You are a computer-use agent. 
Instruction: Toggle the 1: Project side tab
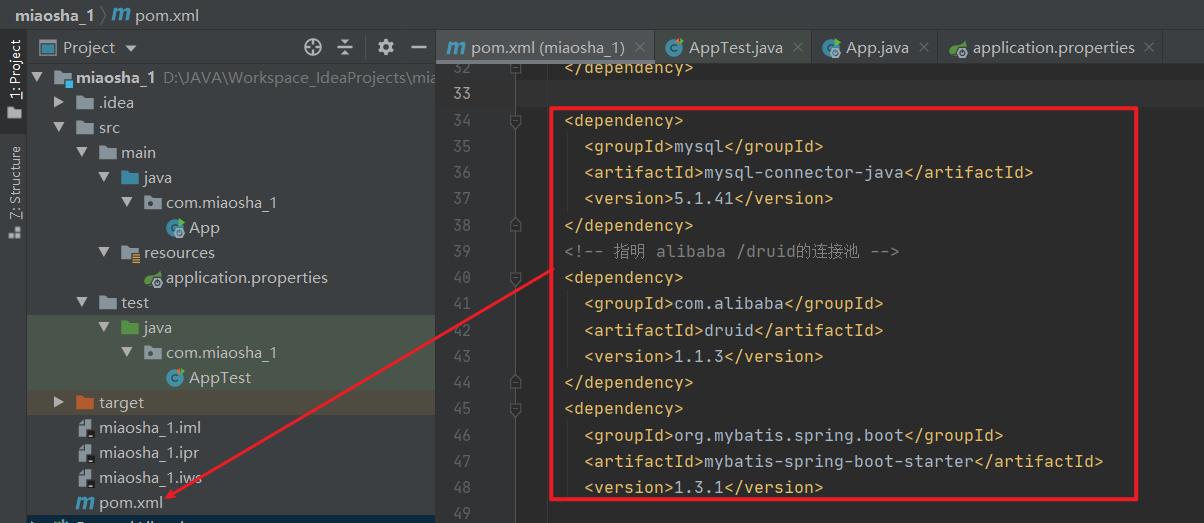(x=14, y=80)
